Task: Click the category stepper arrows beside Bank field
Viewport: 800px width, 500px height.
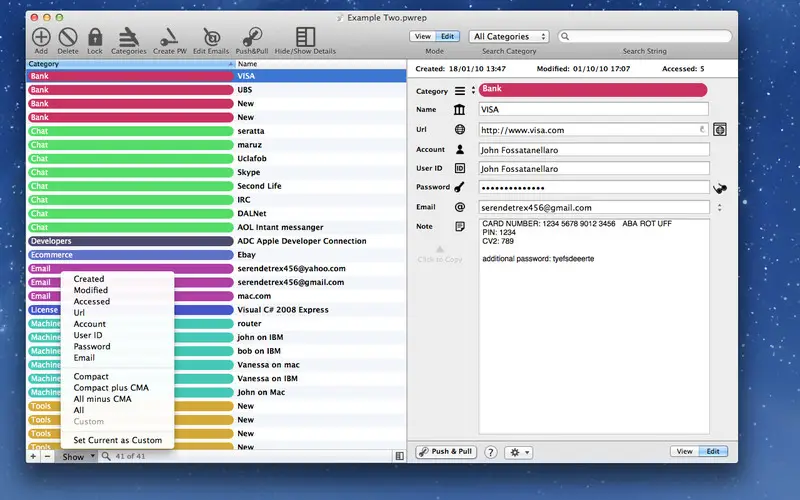Action: 473,90
